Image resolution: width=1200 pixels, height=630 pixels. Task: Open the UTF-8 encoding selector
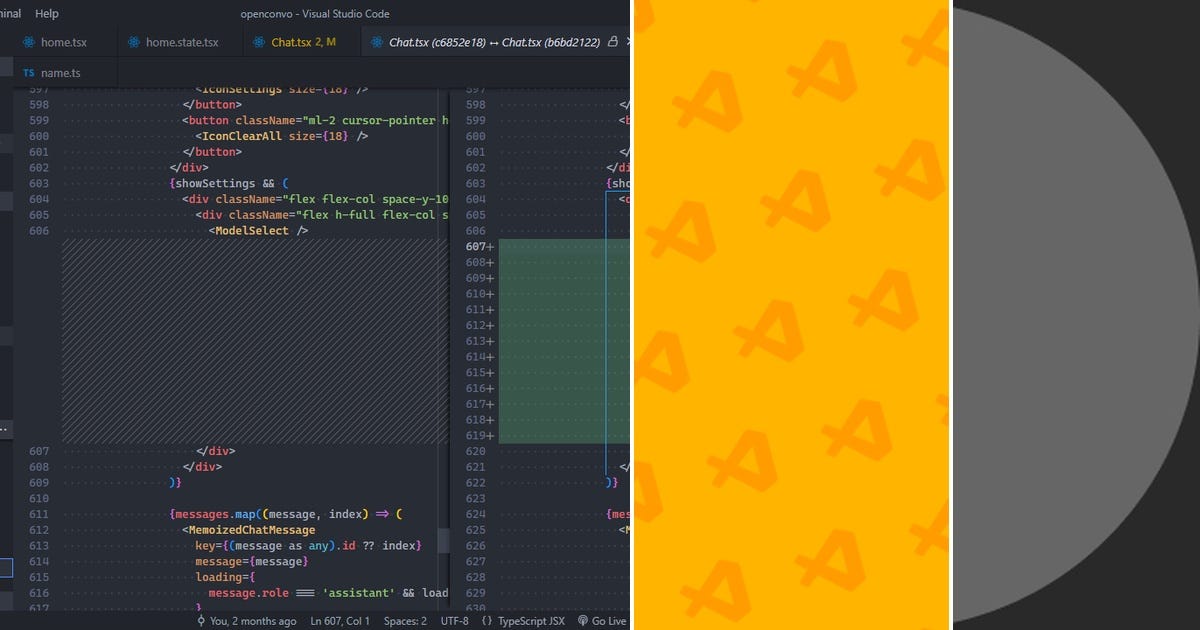pos(455,621)
